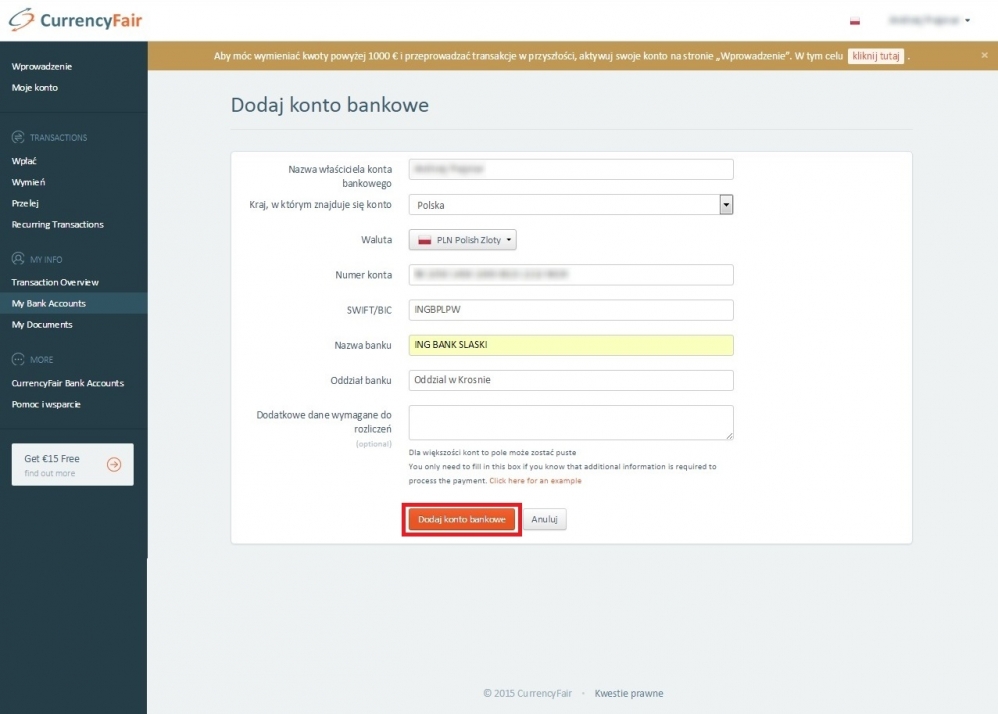
Task: Click the arrow icon in Get €15 Free
Action: tap(114, 464)
